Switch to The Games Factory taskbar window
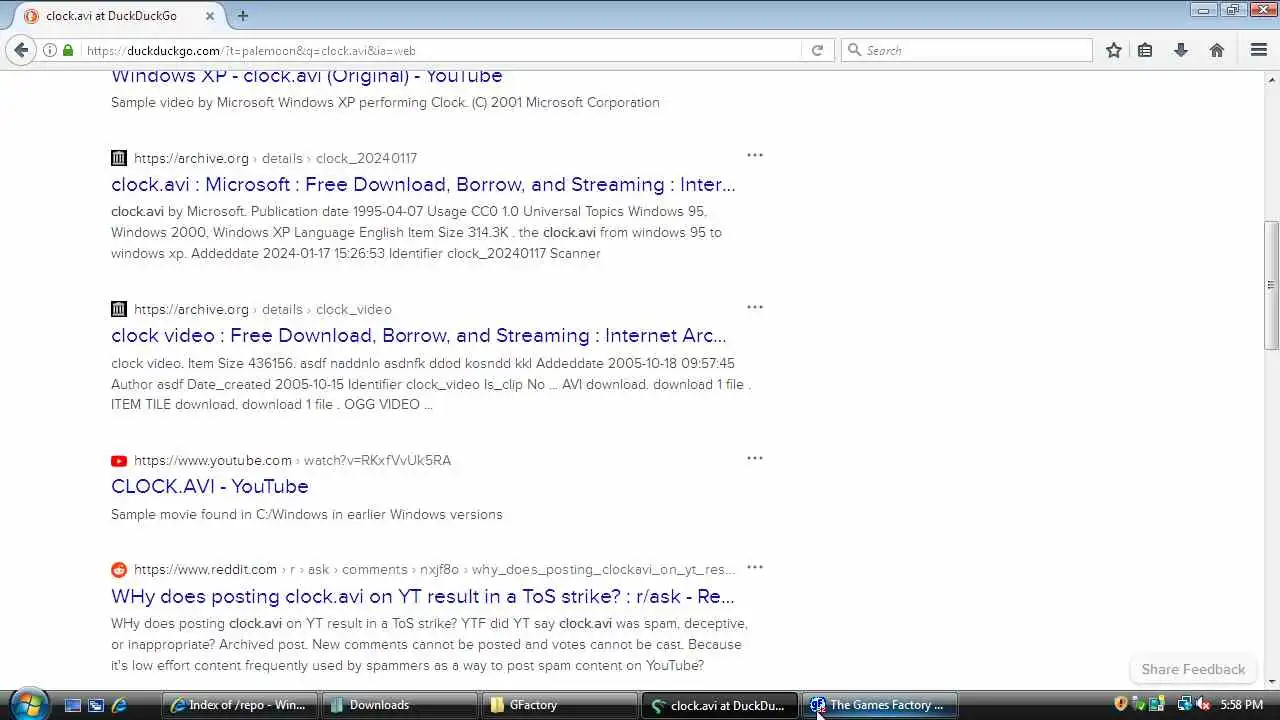The width and height of the screenshot is (1280, 720). pos(879,705)
